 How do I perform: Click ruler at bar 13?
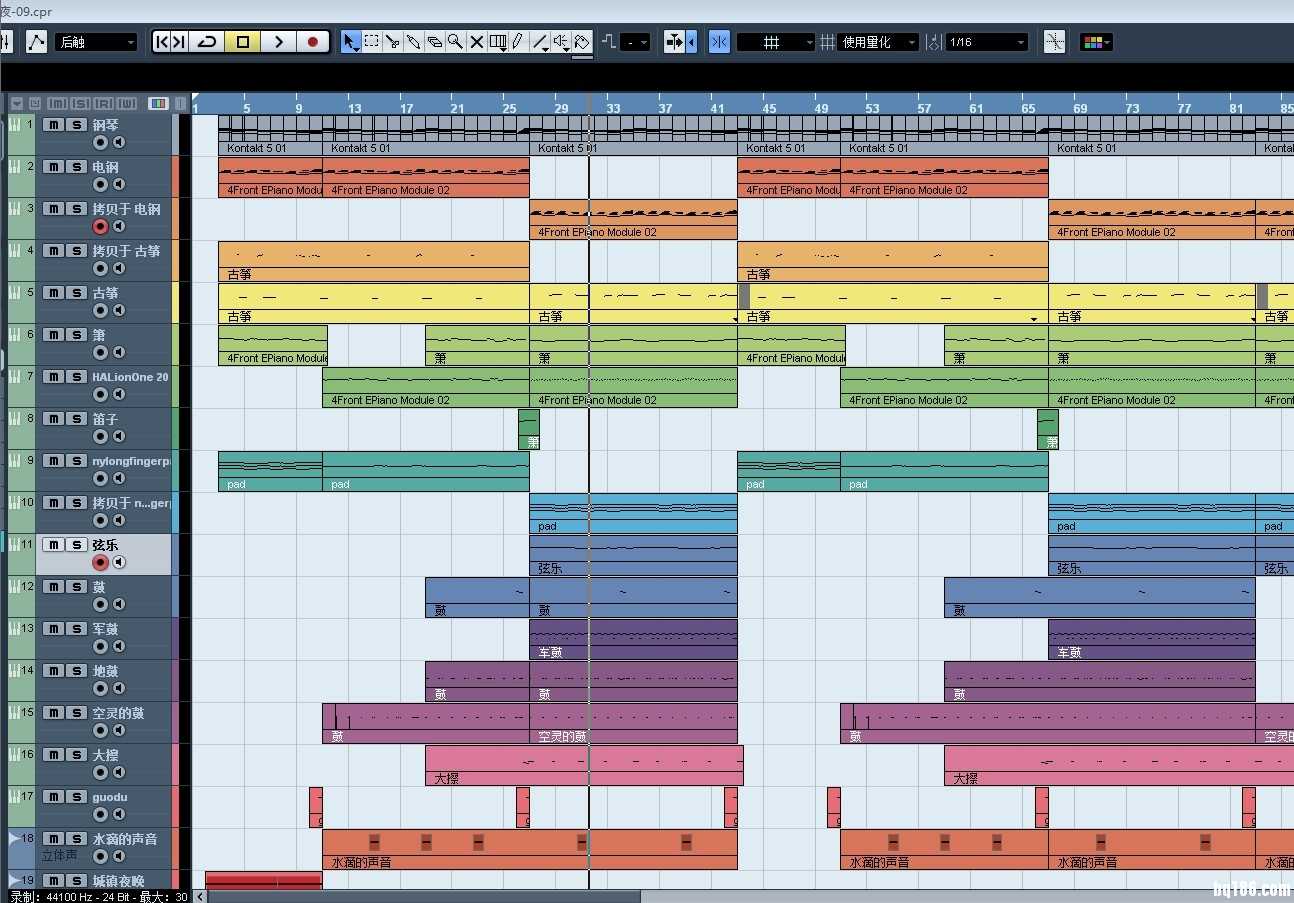tap(354, 107)
